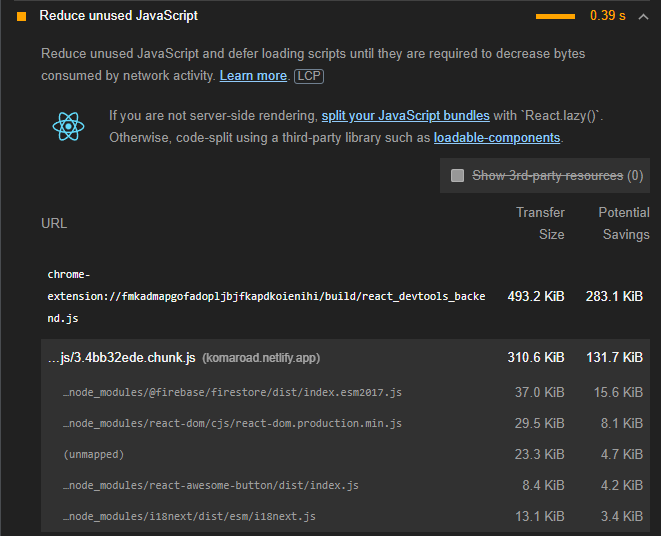The width and height of the screenshot is (661, 536).
Task: Open split your JavaScript bundles link
Action: click(x=406, y=116)
